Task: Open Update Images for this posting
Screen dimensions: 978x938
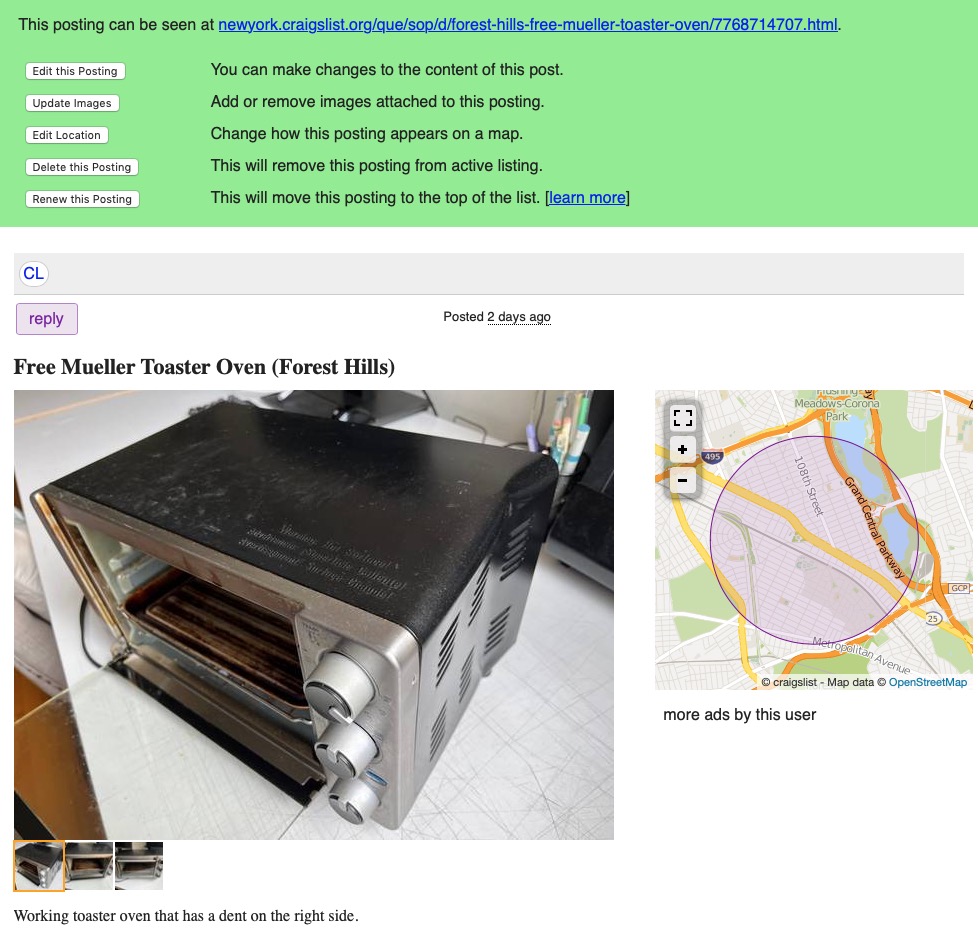Action: [72, 103]
